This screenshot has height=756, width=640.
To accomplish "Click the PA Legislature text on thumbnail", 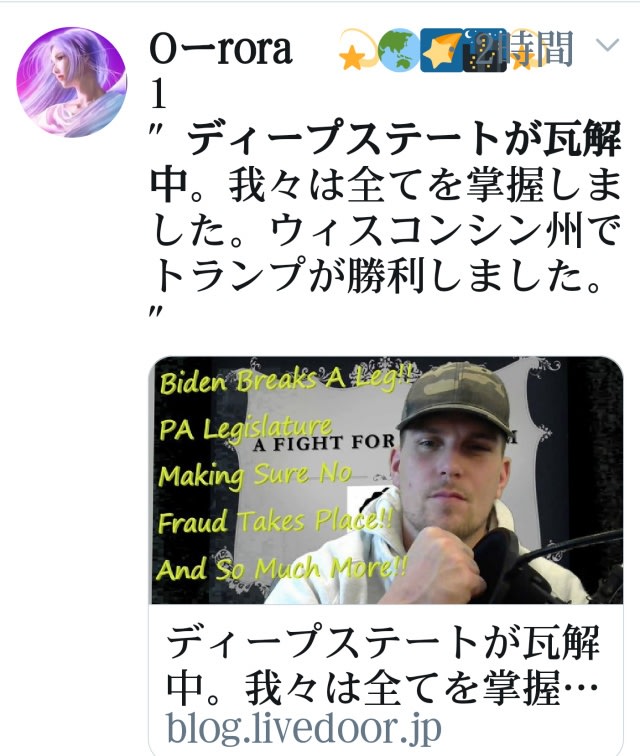I will click(x=246, y=428).
